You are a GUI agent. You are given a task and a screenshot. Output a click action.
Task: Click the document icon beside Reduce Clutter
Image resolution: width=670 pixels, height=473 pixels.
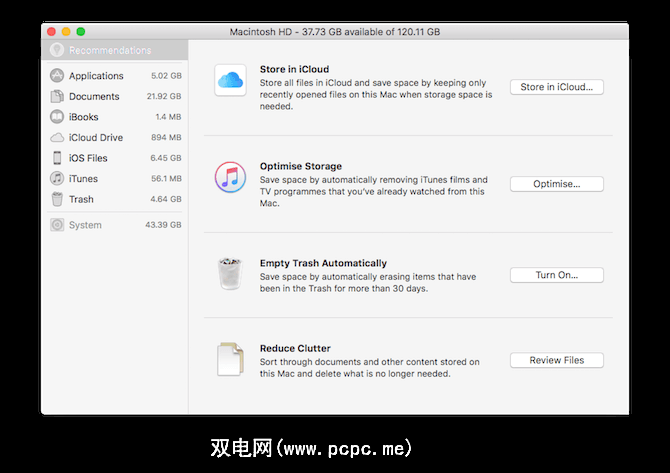(230, 359)
